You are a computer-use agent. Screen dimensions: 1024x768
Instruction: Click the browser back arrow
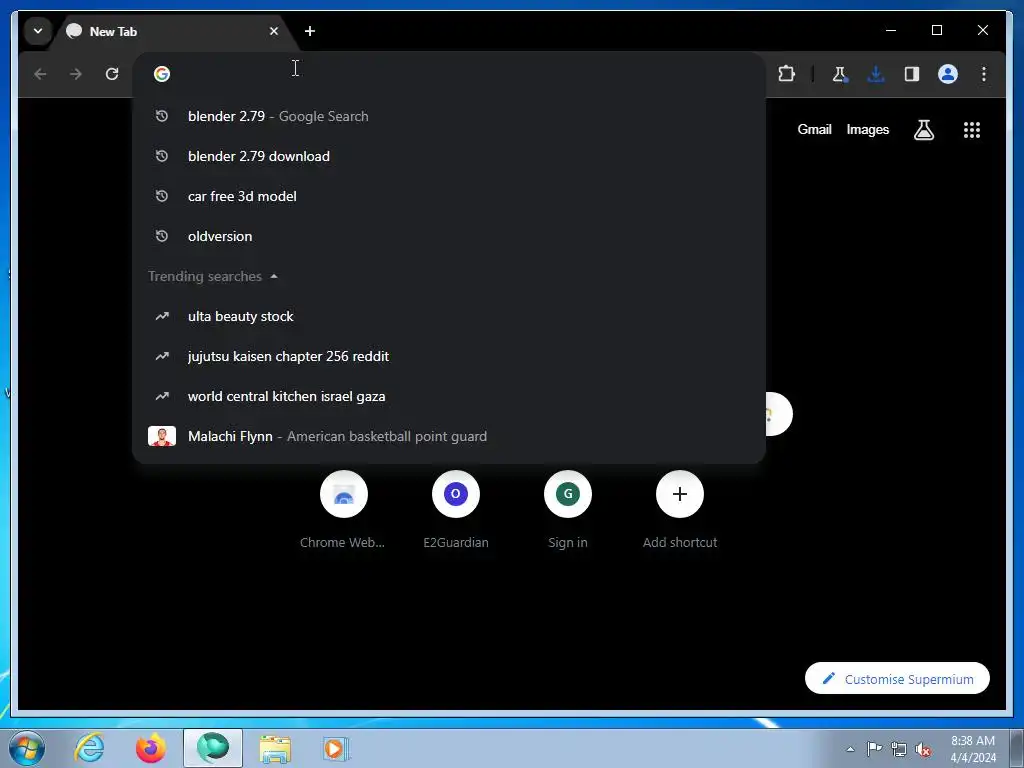tap(40, 74)
